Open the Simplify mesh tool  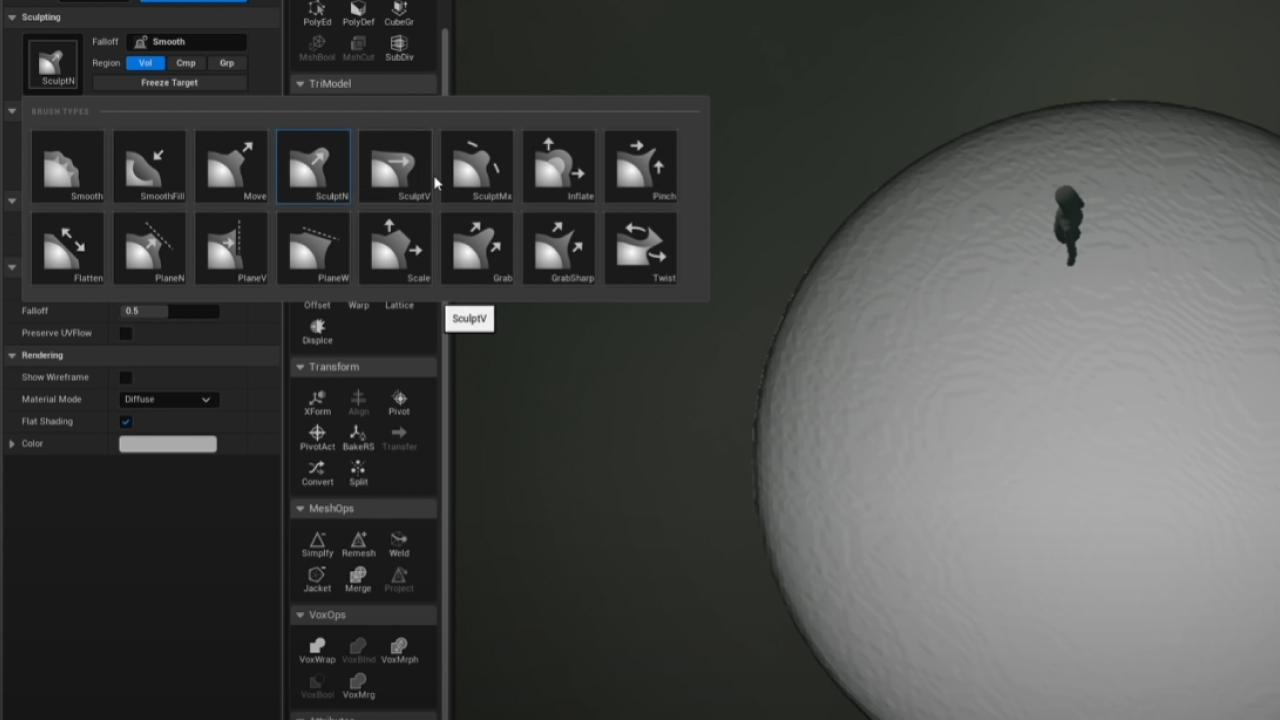[x=317, y=543]
